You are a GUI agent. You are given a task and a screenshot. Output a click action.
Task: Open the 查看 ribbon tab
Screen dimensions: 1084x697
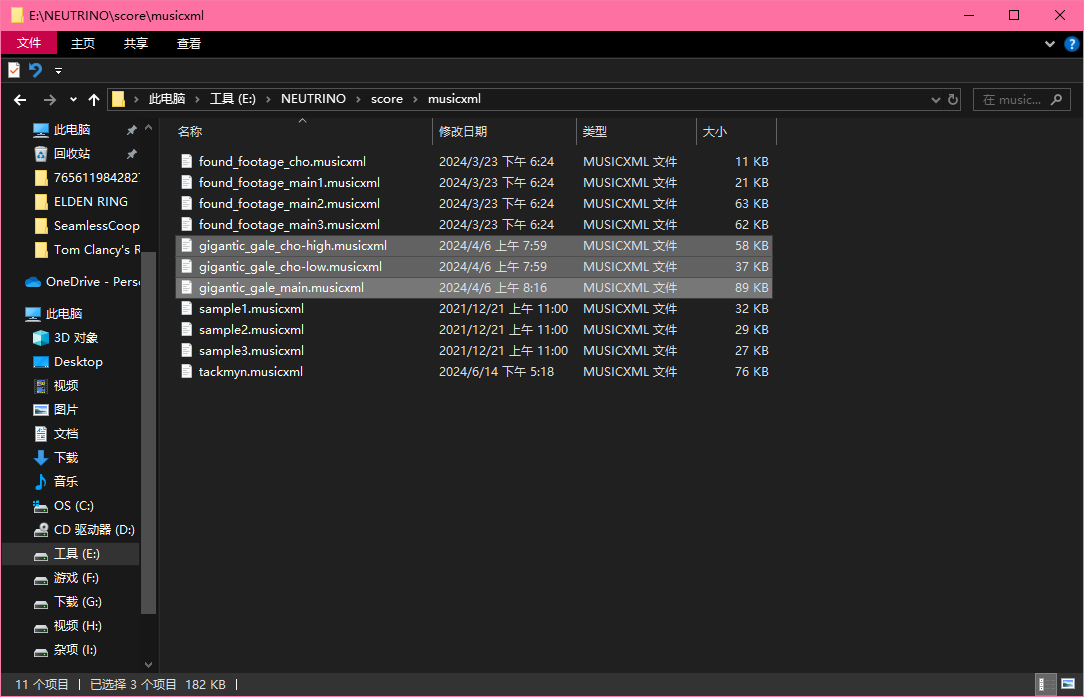point(189,44)
